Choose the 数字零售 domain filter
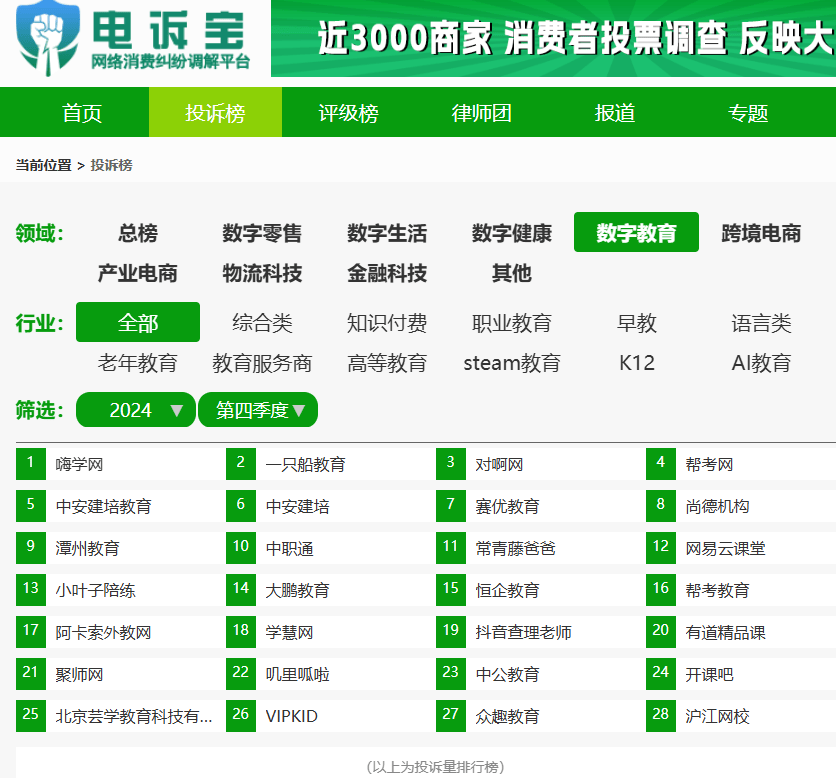The width and height of the screenshot is (836, 778). tap(262, 233)
